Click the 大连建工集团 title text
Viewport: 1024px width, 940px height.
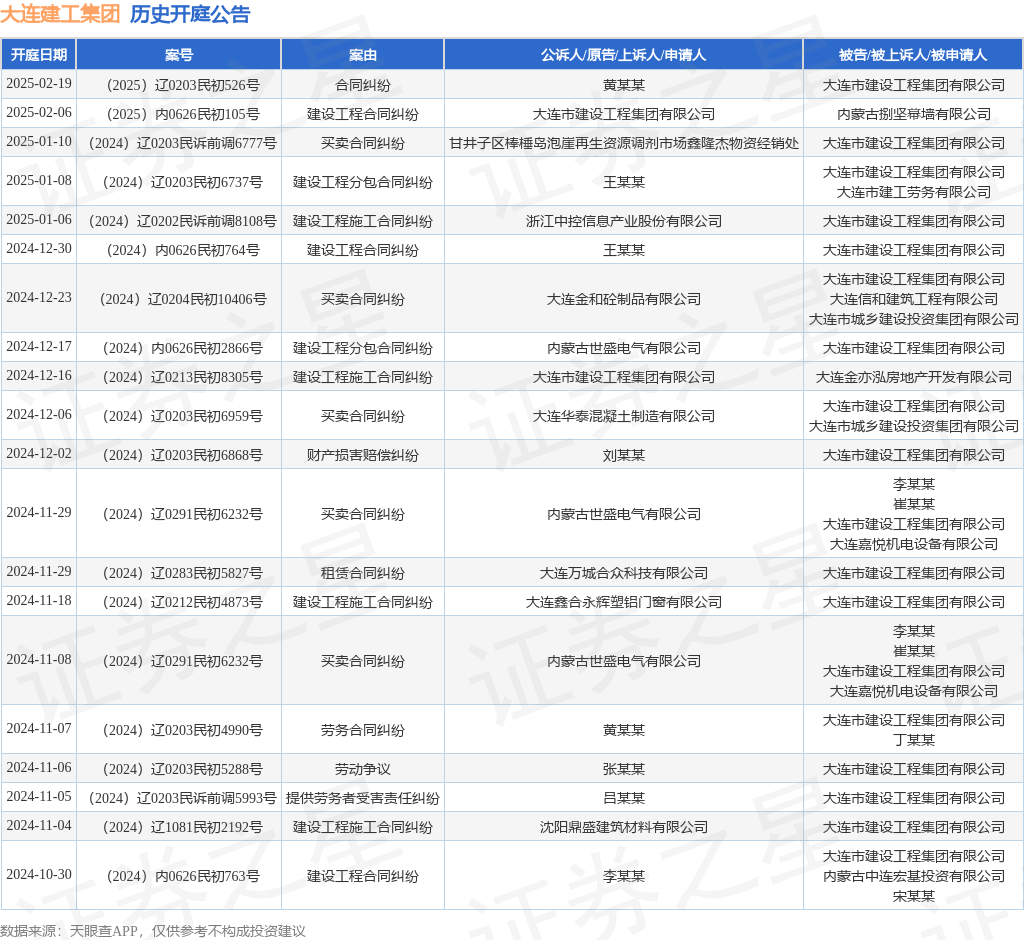click(x=60, y=14)
